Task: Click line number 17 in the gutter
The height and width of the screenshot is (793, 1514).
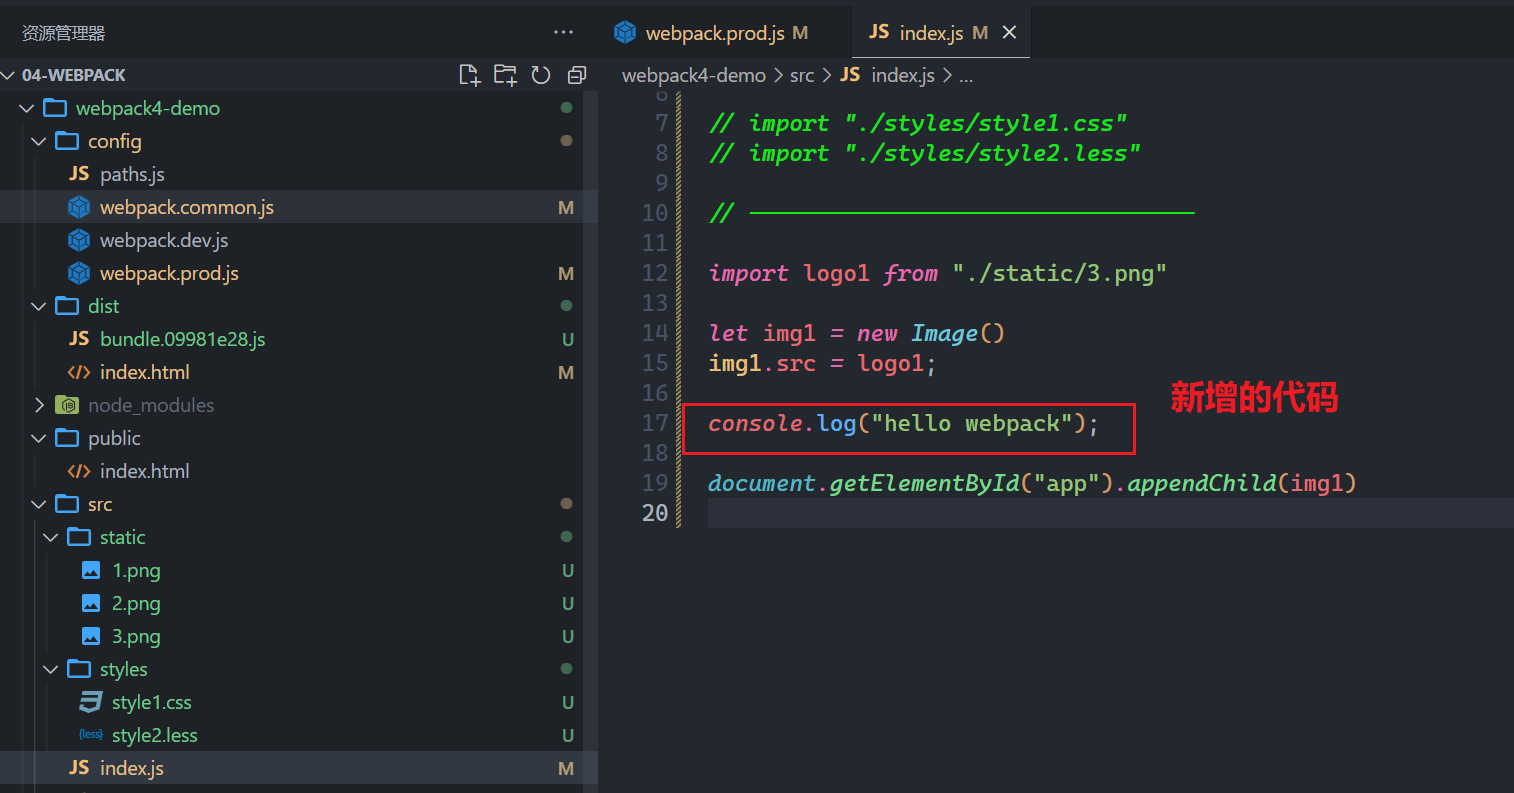Action: coord(655,423)
